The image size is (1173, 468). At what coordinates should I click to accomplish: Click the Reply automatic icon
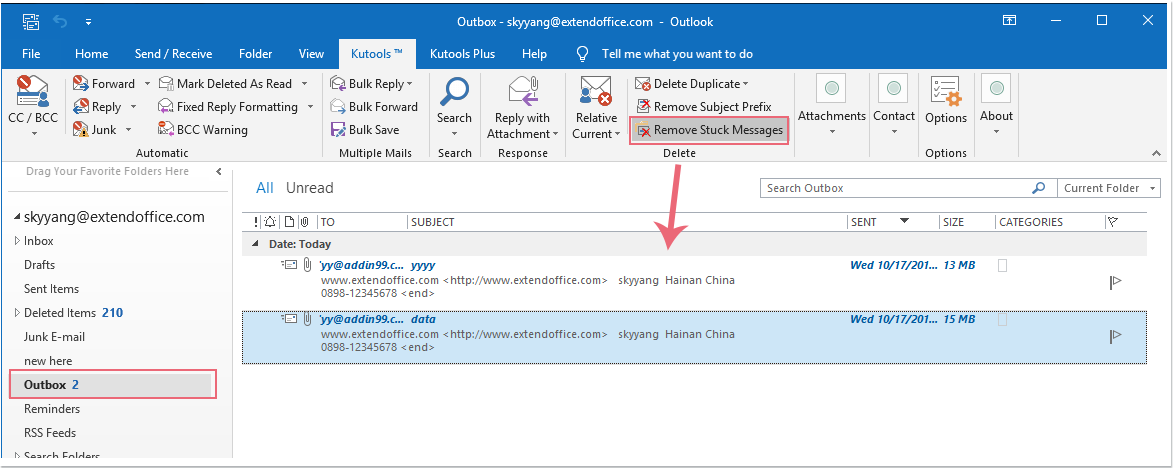[x=81, y=107]
